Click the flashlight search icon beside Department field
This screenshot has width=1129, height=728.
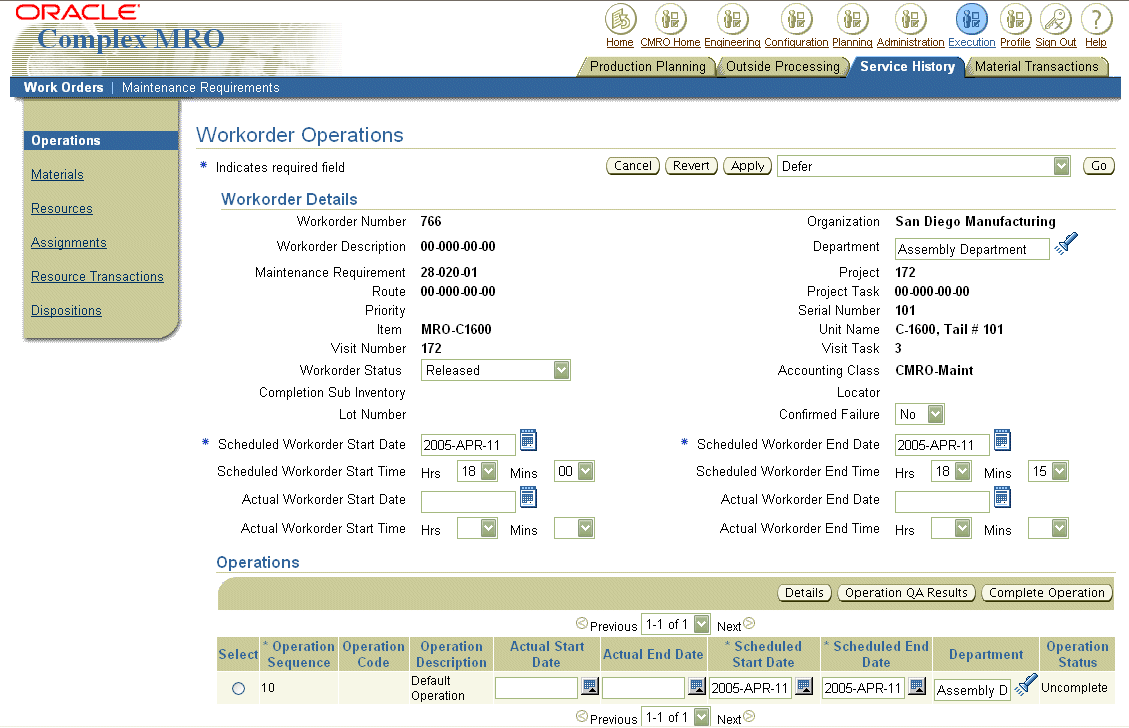point(1066,243)
